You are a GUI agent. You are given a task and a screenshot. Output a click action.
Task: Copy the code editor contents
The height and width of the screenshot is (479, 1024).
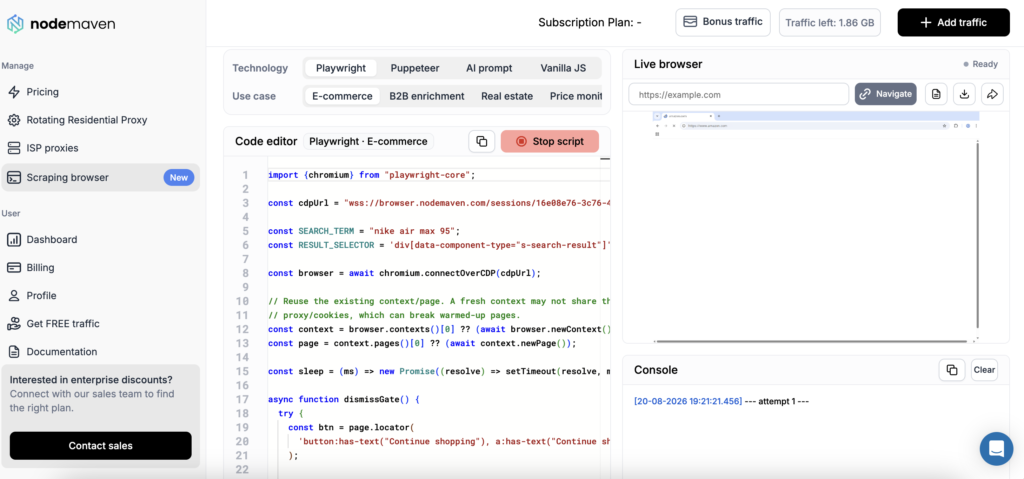(x=482, y=141)
